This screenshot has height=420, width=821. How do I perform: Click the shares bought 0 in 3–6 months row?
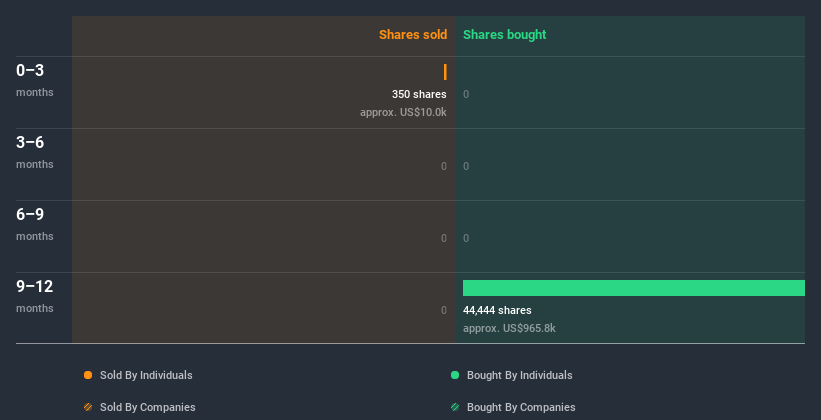466,166
